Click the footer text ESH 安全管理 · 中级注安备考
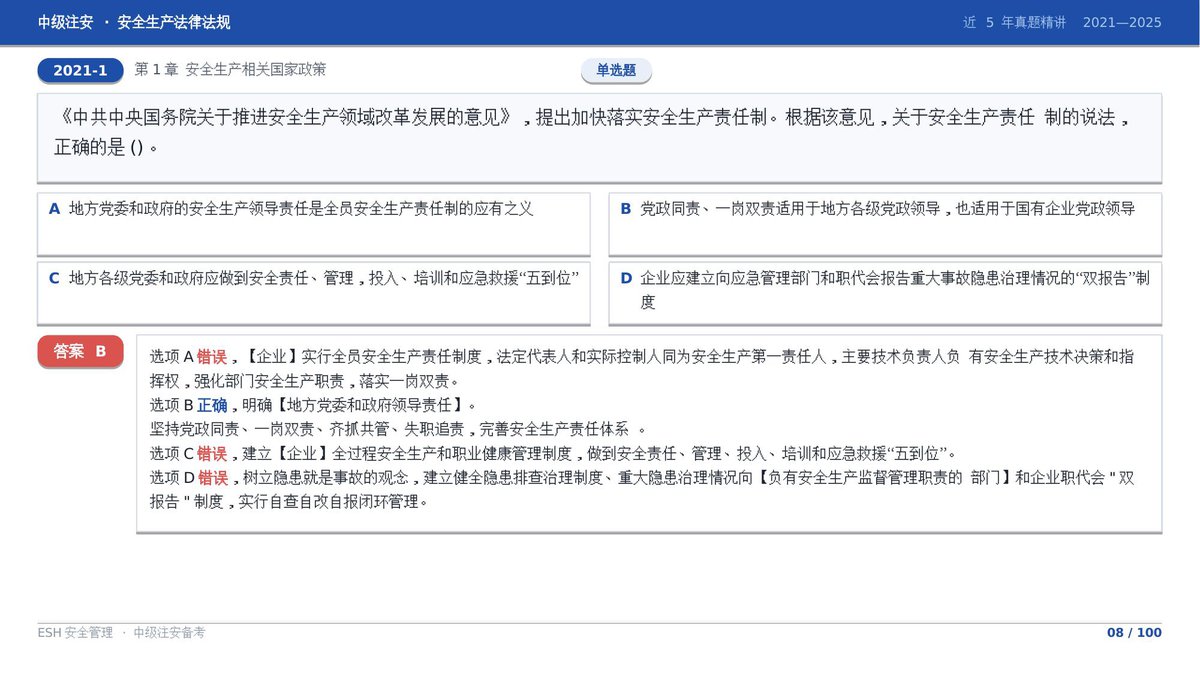 (121, 632)
